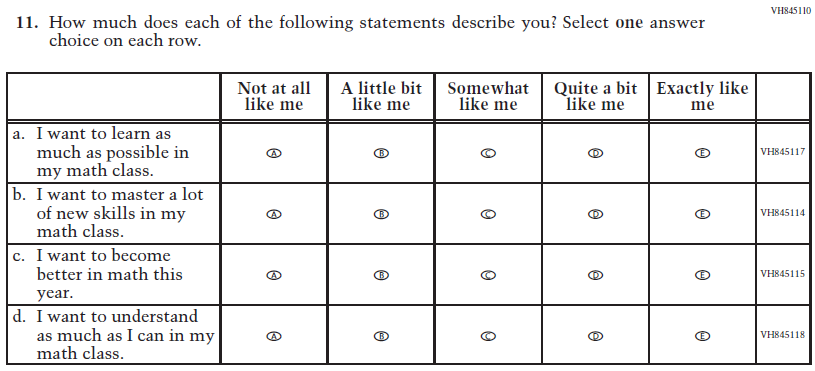The height and width of the screenshot is (371, 815).
Task: Mark bubble C for mastering new skills
Action: tap(488, 214)
